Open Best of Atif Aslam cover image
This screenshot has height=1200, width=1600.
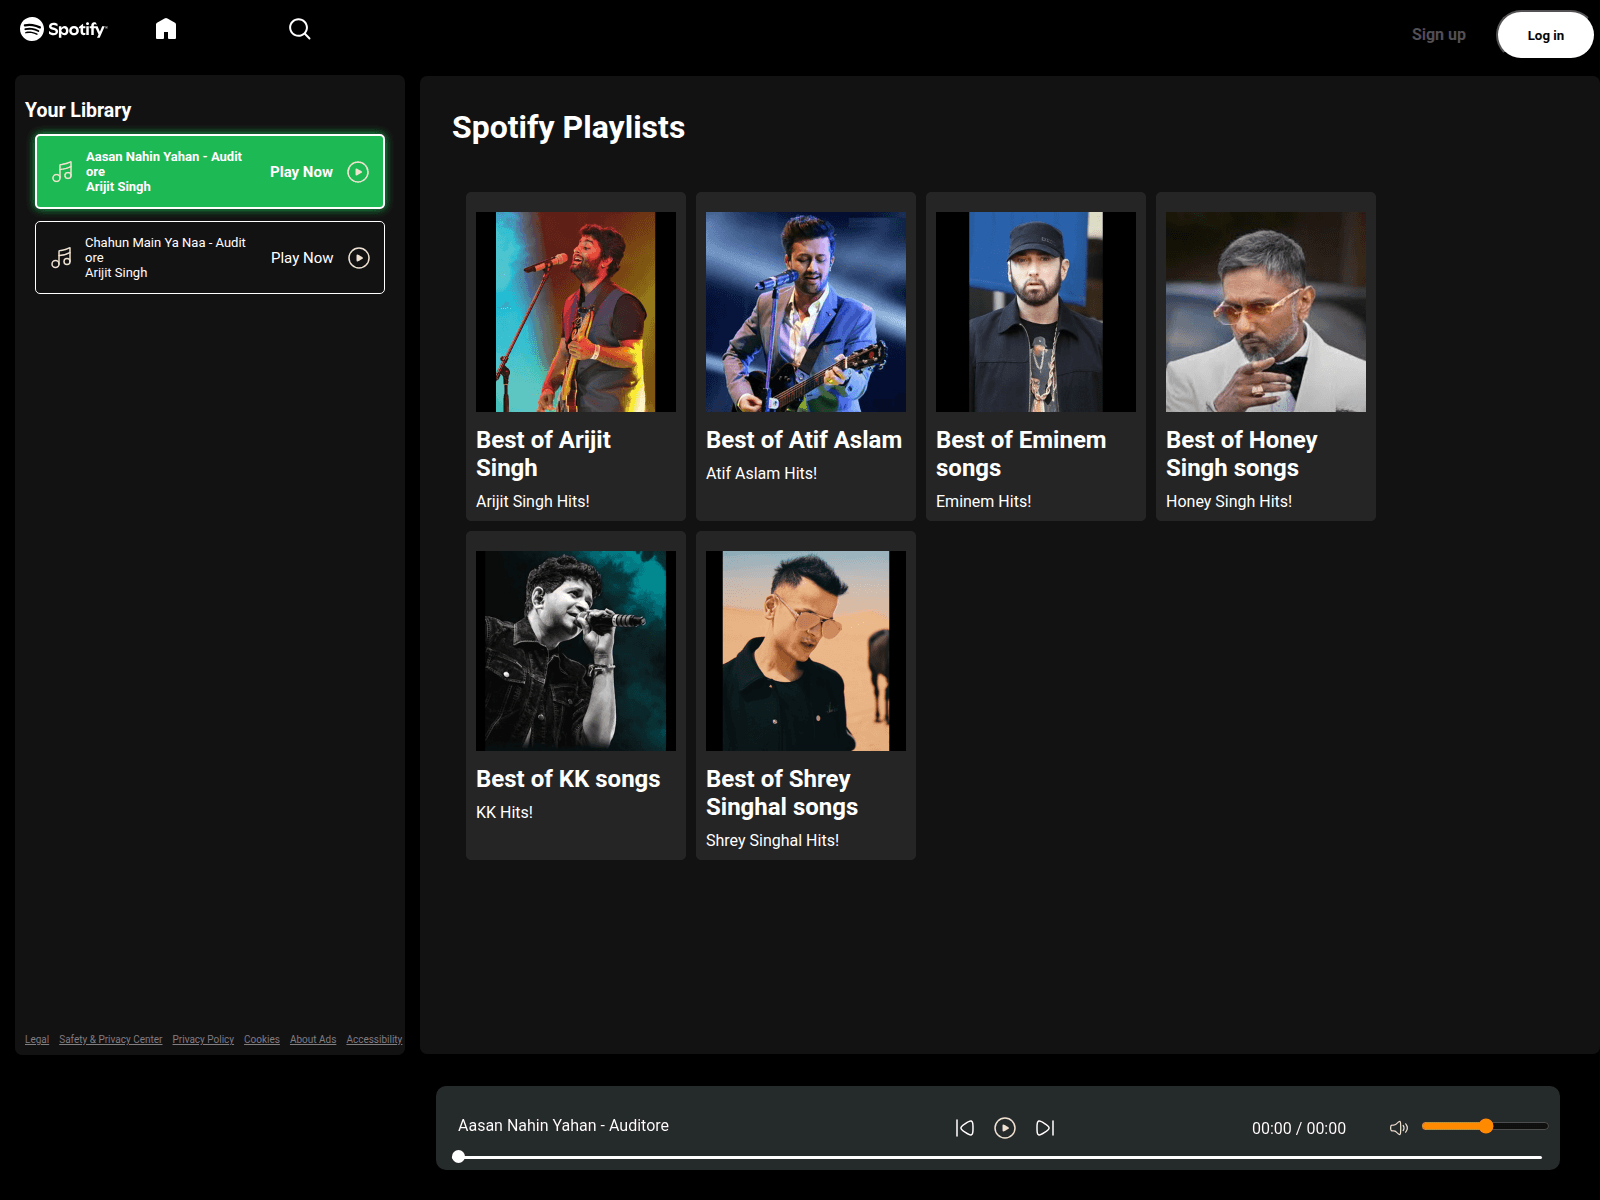[806, 312]
